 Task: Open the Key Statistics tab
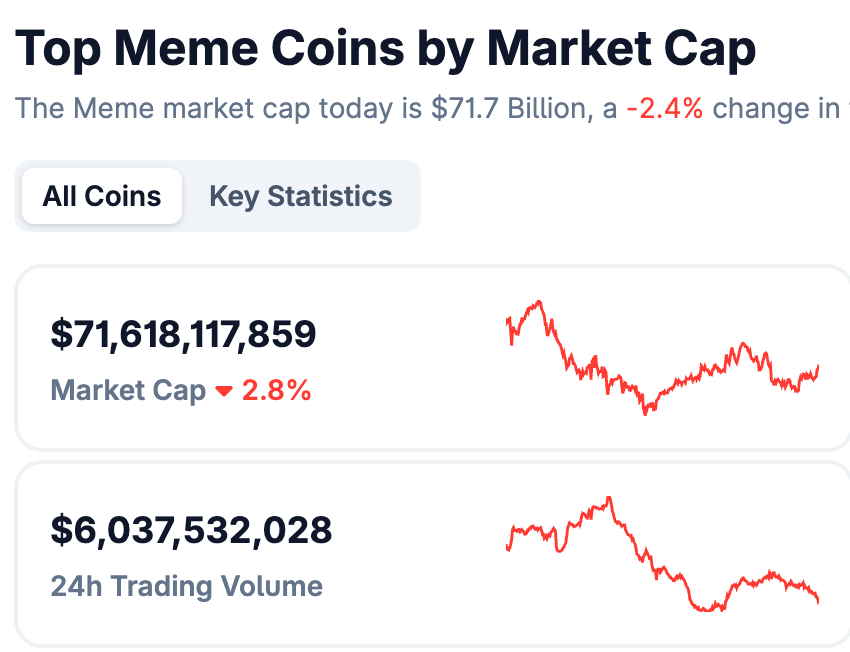click(x=301, y=196)
